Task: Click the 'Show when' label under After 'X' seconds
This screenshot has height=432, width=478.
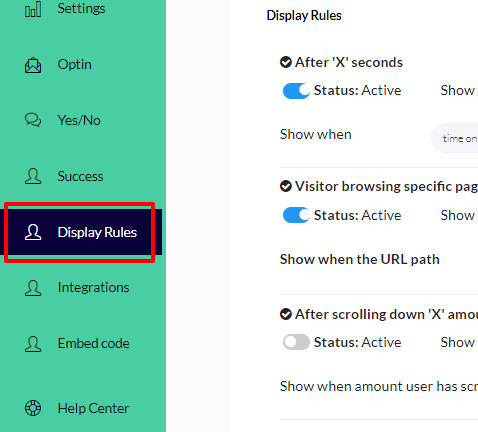Action: click(x=316, y=134)
